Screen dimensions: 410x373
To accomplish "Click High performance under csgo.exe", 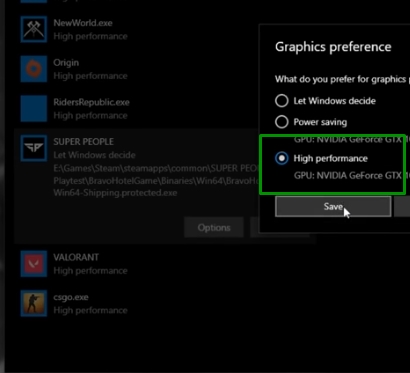I will (x=90, y=310).
